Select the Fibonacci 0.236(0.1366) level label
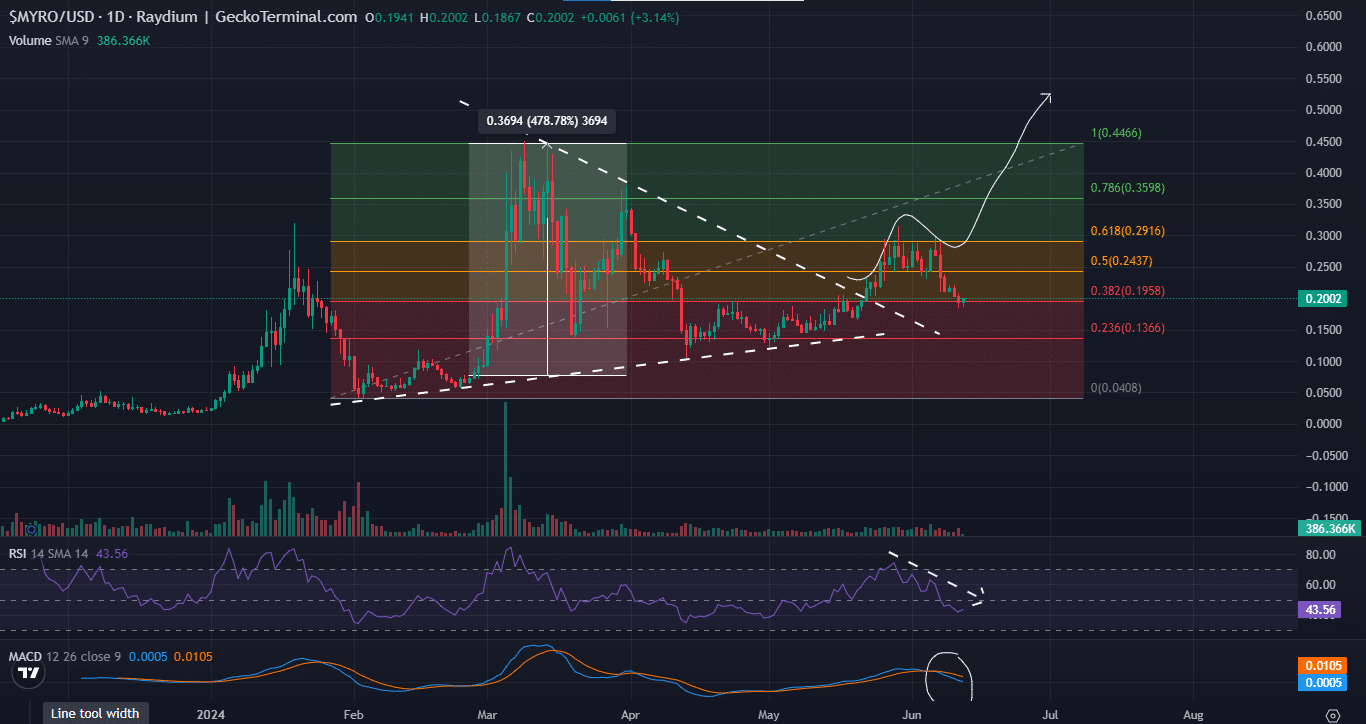Image resolution: width=1366 pixels, height=724 pixels. coord(1127,328)
